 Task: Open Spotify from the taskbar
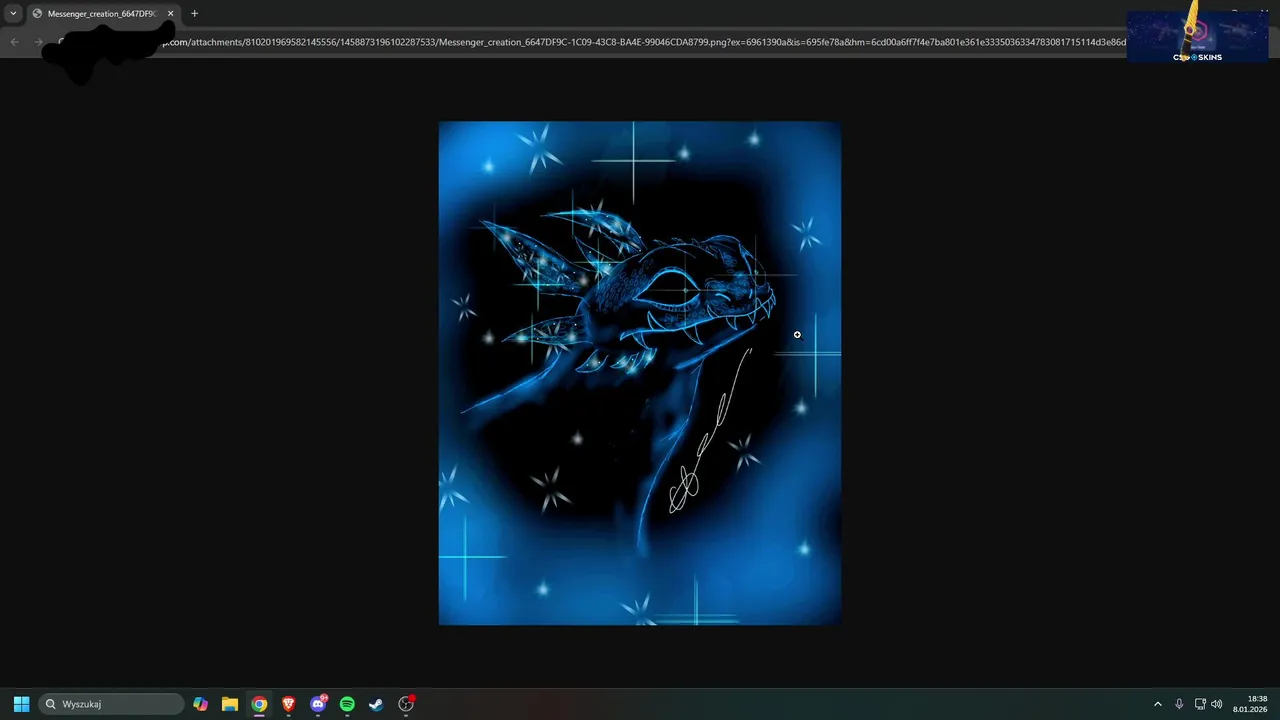(347, 704)
